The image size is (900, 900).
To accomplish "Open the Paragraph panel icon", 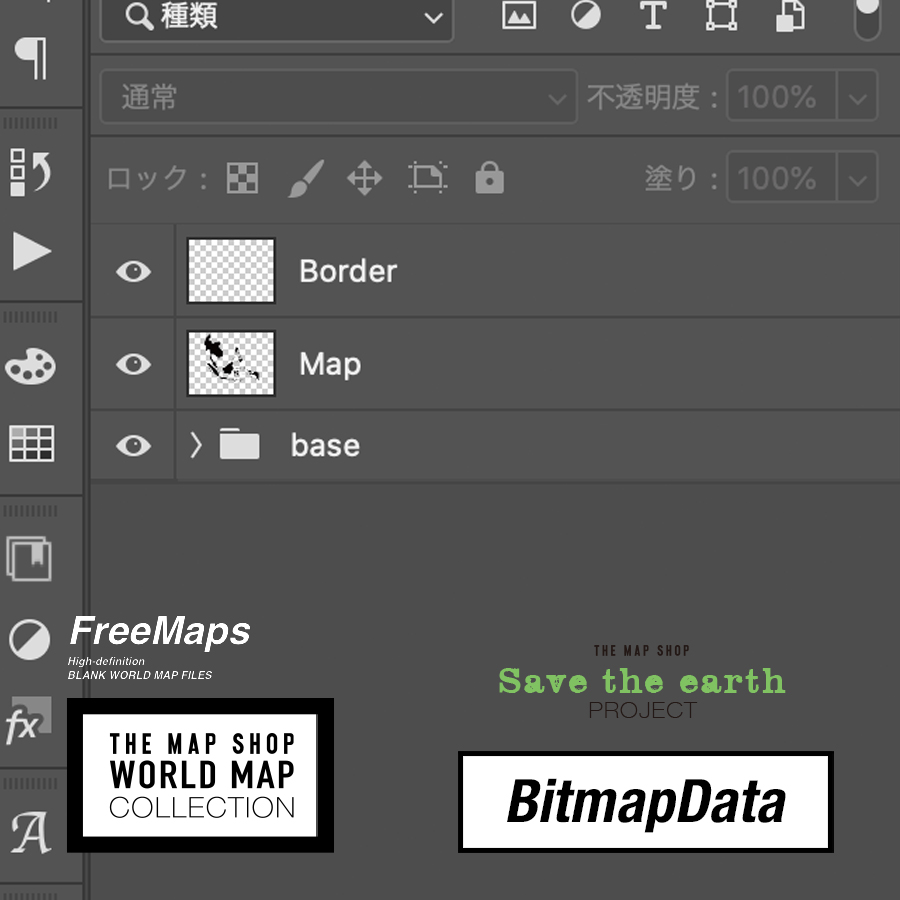I will [31, 57].
